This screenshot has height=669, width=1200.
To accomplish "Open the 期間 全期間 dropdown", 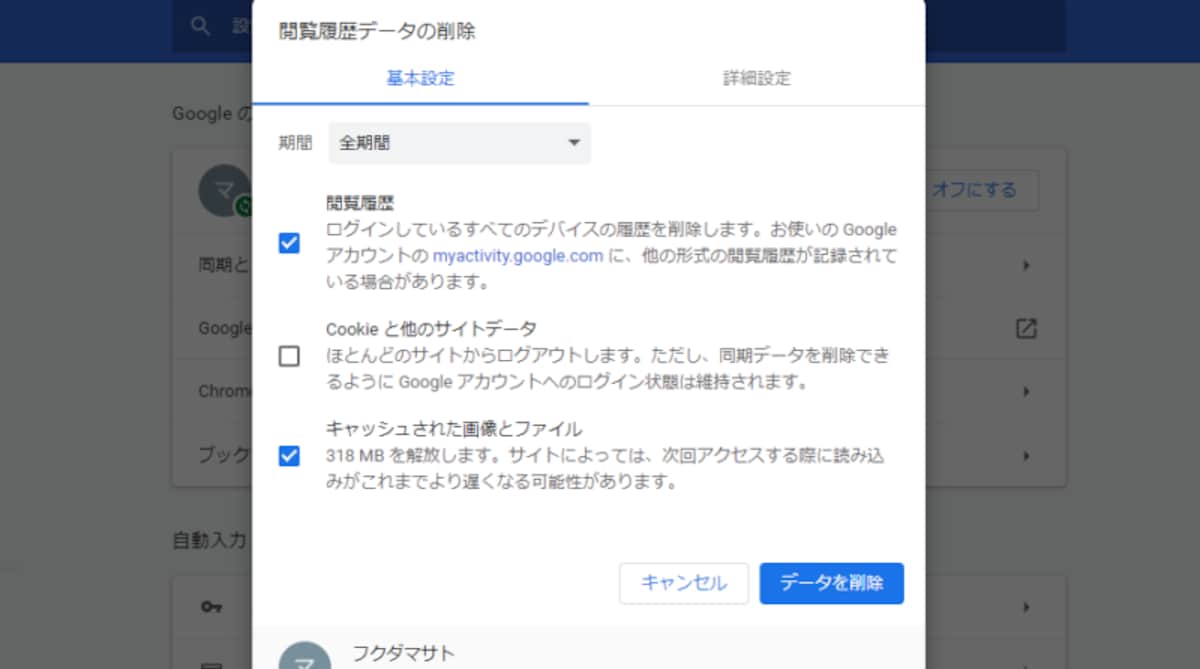I will tap(459, 143).
